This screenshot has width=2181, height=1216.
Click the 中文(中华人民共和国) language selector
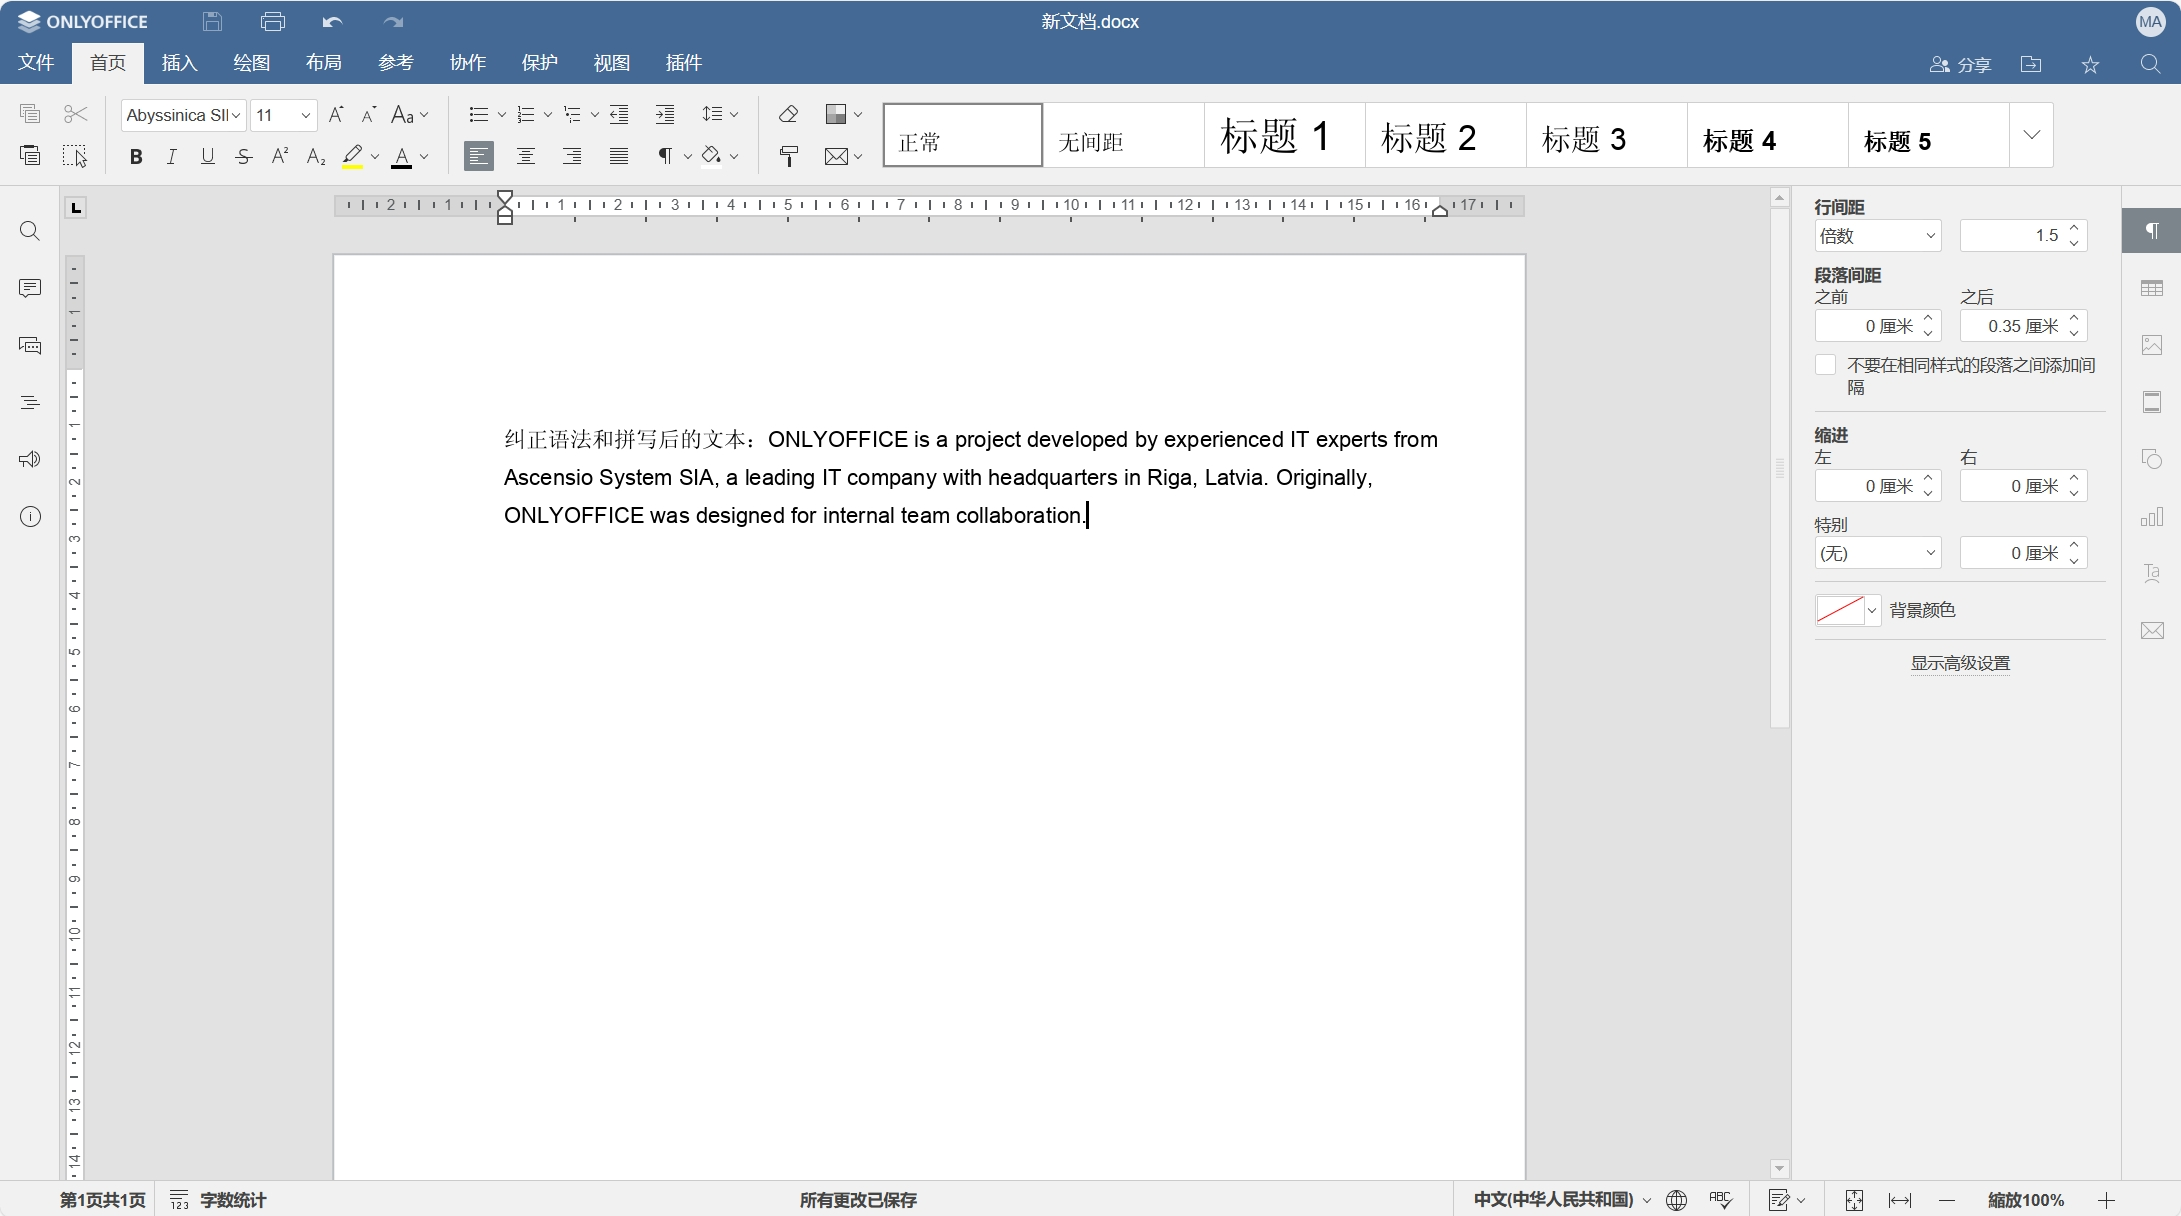coord(1561,1200)
